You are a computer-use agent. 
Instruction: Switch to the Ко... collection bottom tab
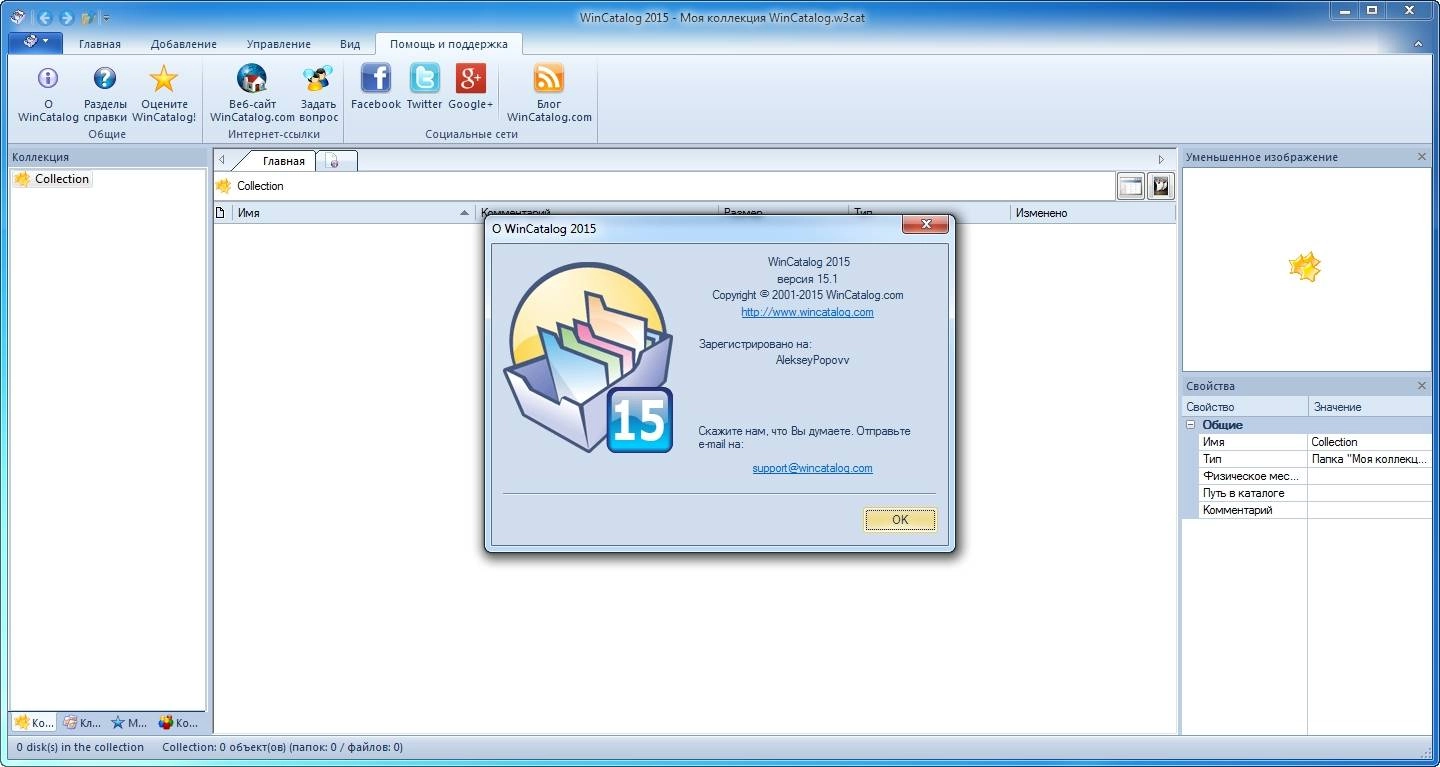tap(34, 722)
